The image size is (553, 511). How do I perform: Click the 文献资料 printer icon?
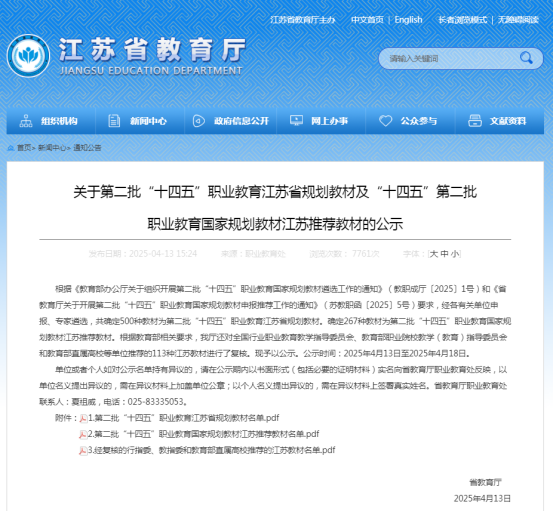(x=475, y=121)
